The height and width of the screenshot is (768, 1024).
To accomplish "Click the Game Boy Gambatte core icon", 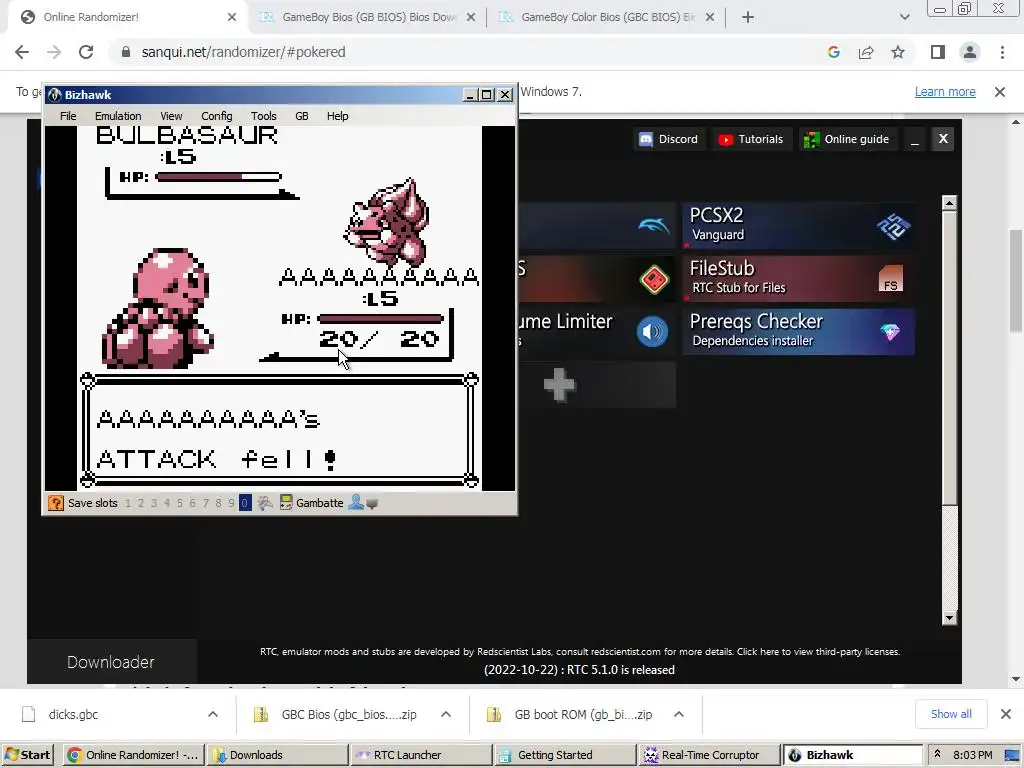I will pos(285,503).
